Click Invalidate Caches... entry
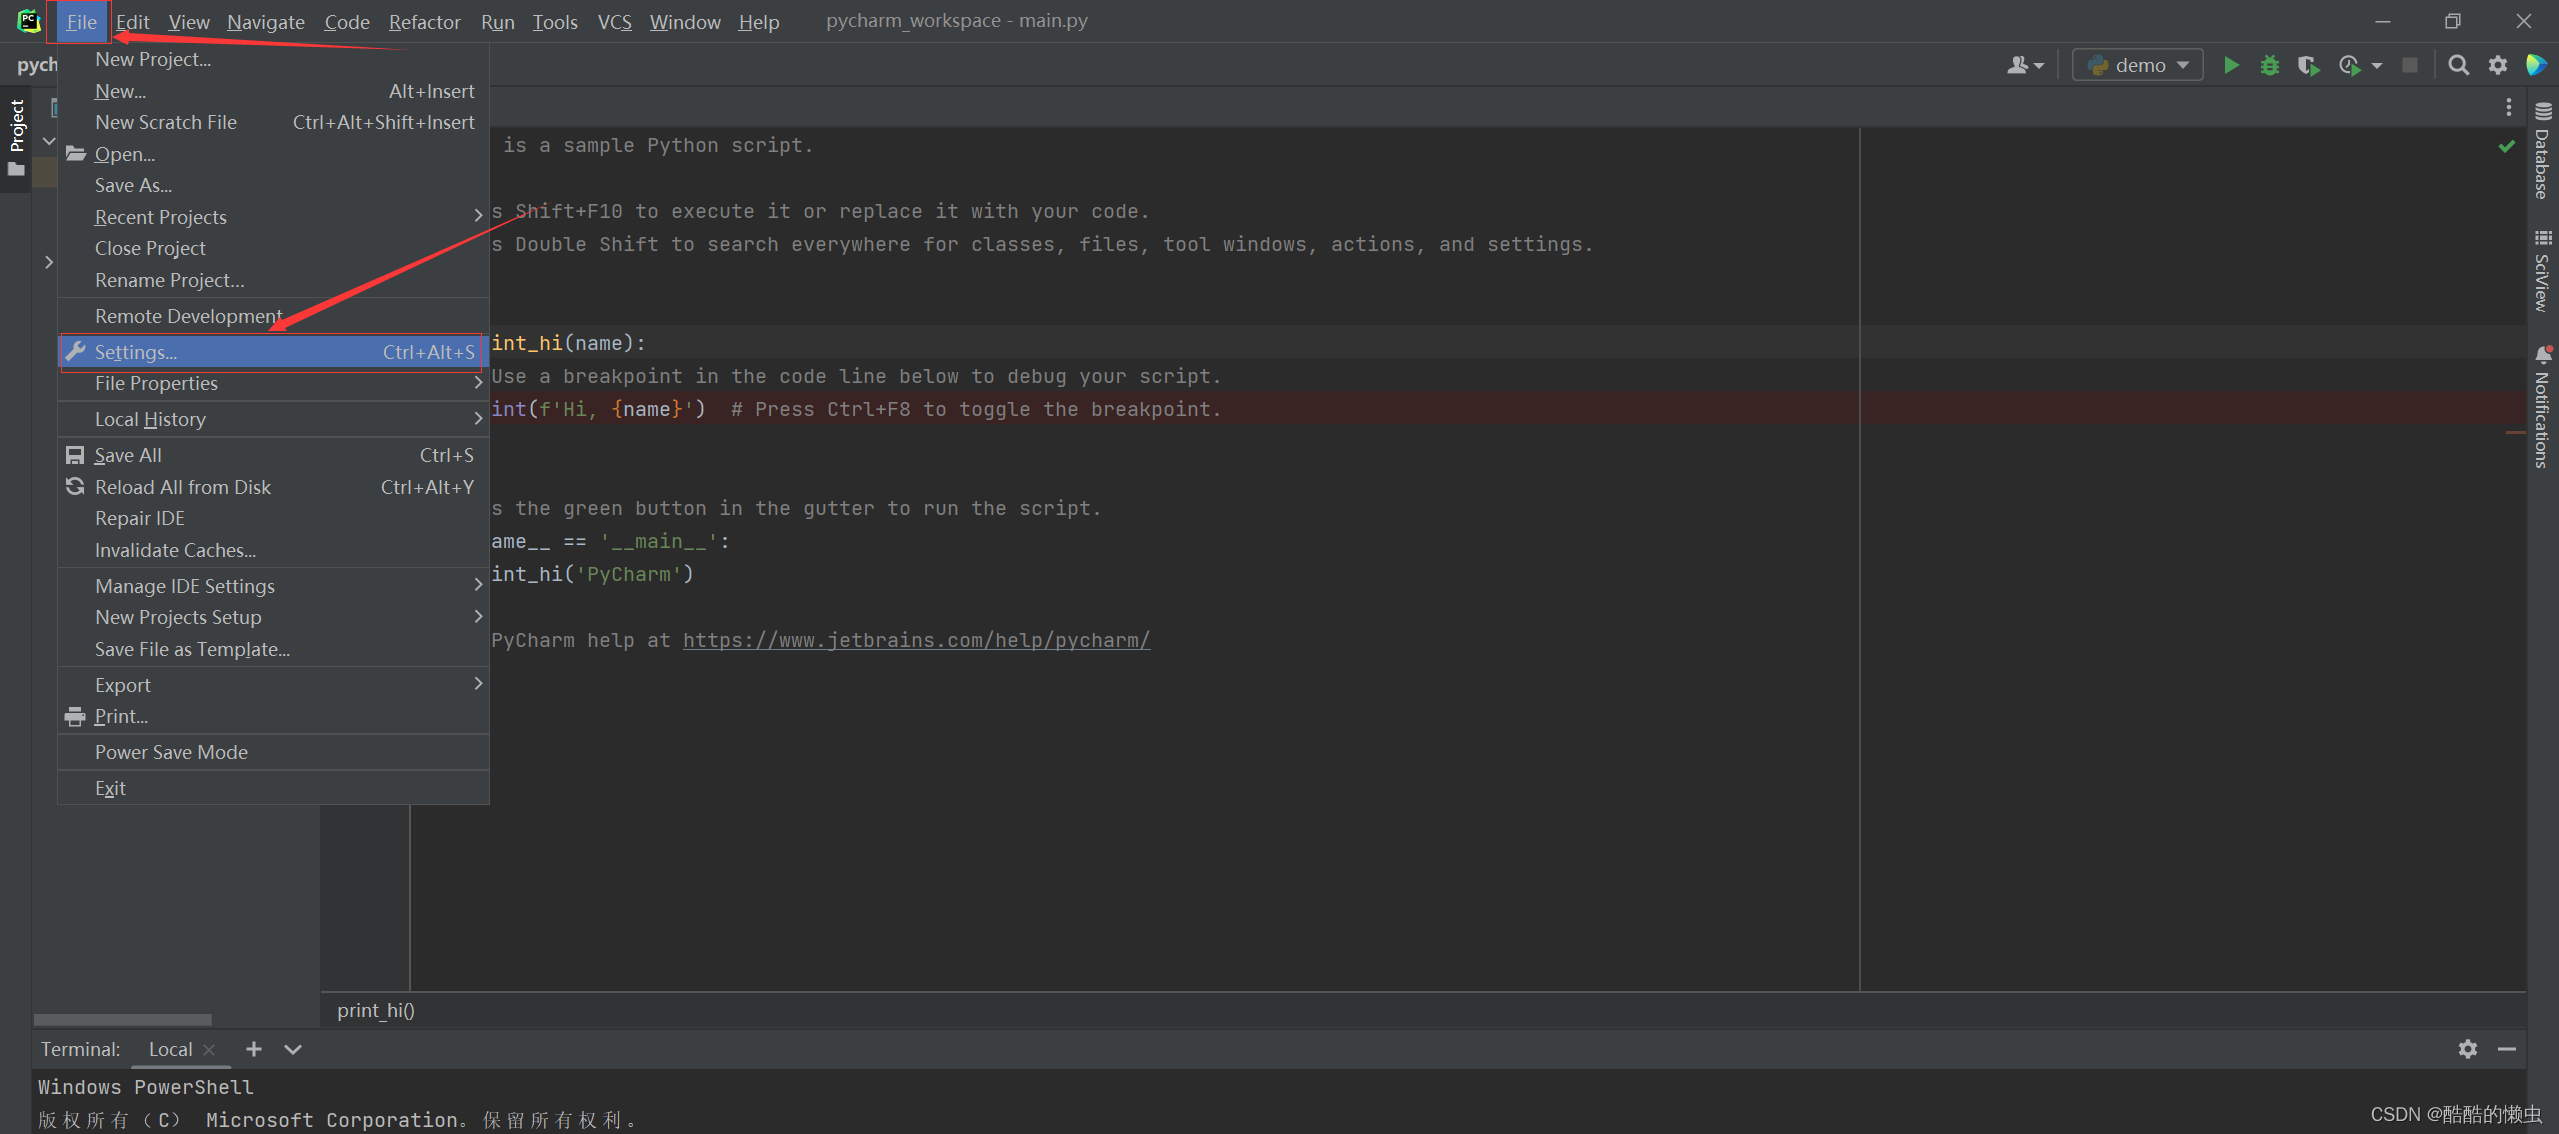This screenshot has width=2559, height=1134. coord(175,550)
